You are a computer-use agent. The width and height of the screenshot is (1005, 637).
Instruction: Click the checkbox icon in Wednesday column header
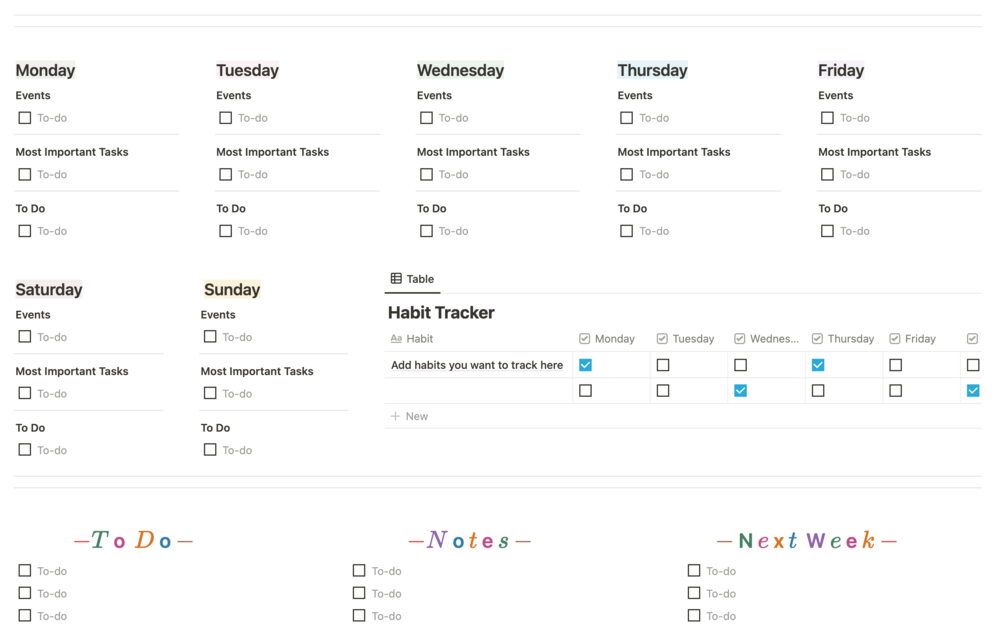(740, 339)
